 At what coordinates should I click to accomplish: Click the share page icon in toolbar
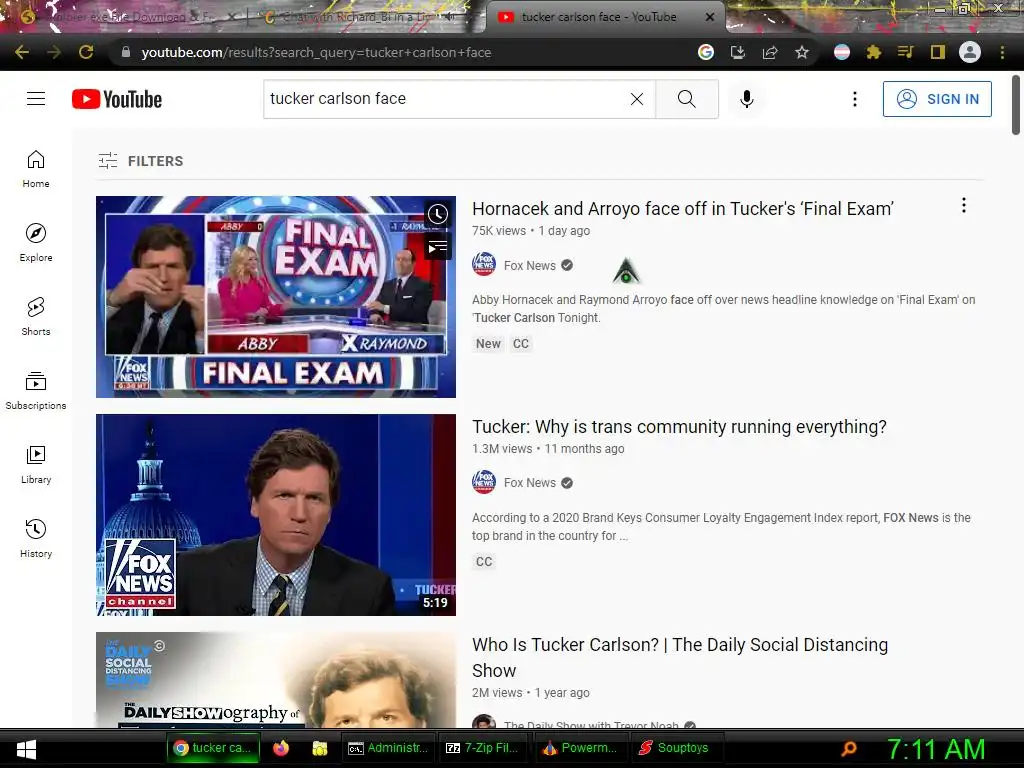[770, 52]
